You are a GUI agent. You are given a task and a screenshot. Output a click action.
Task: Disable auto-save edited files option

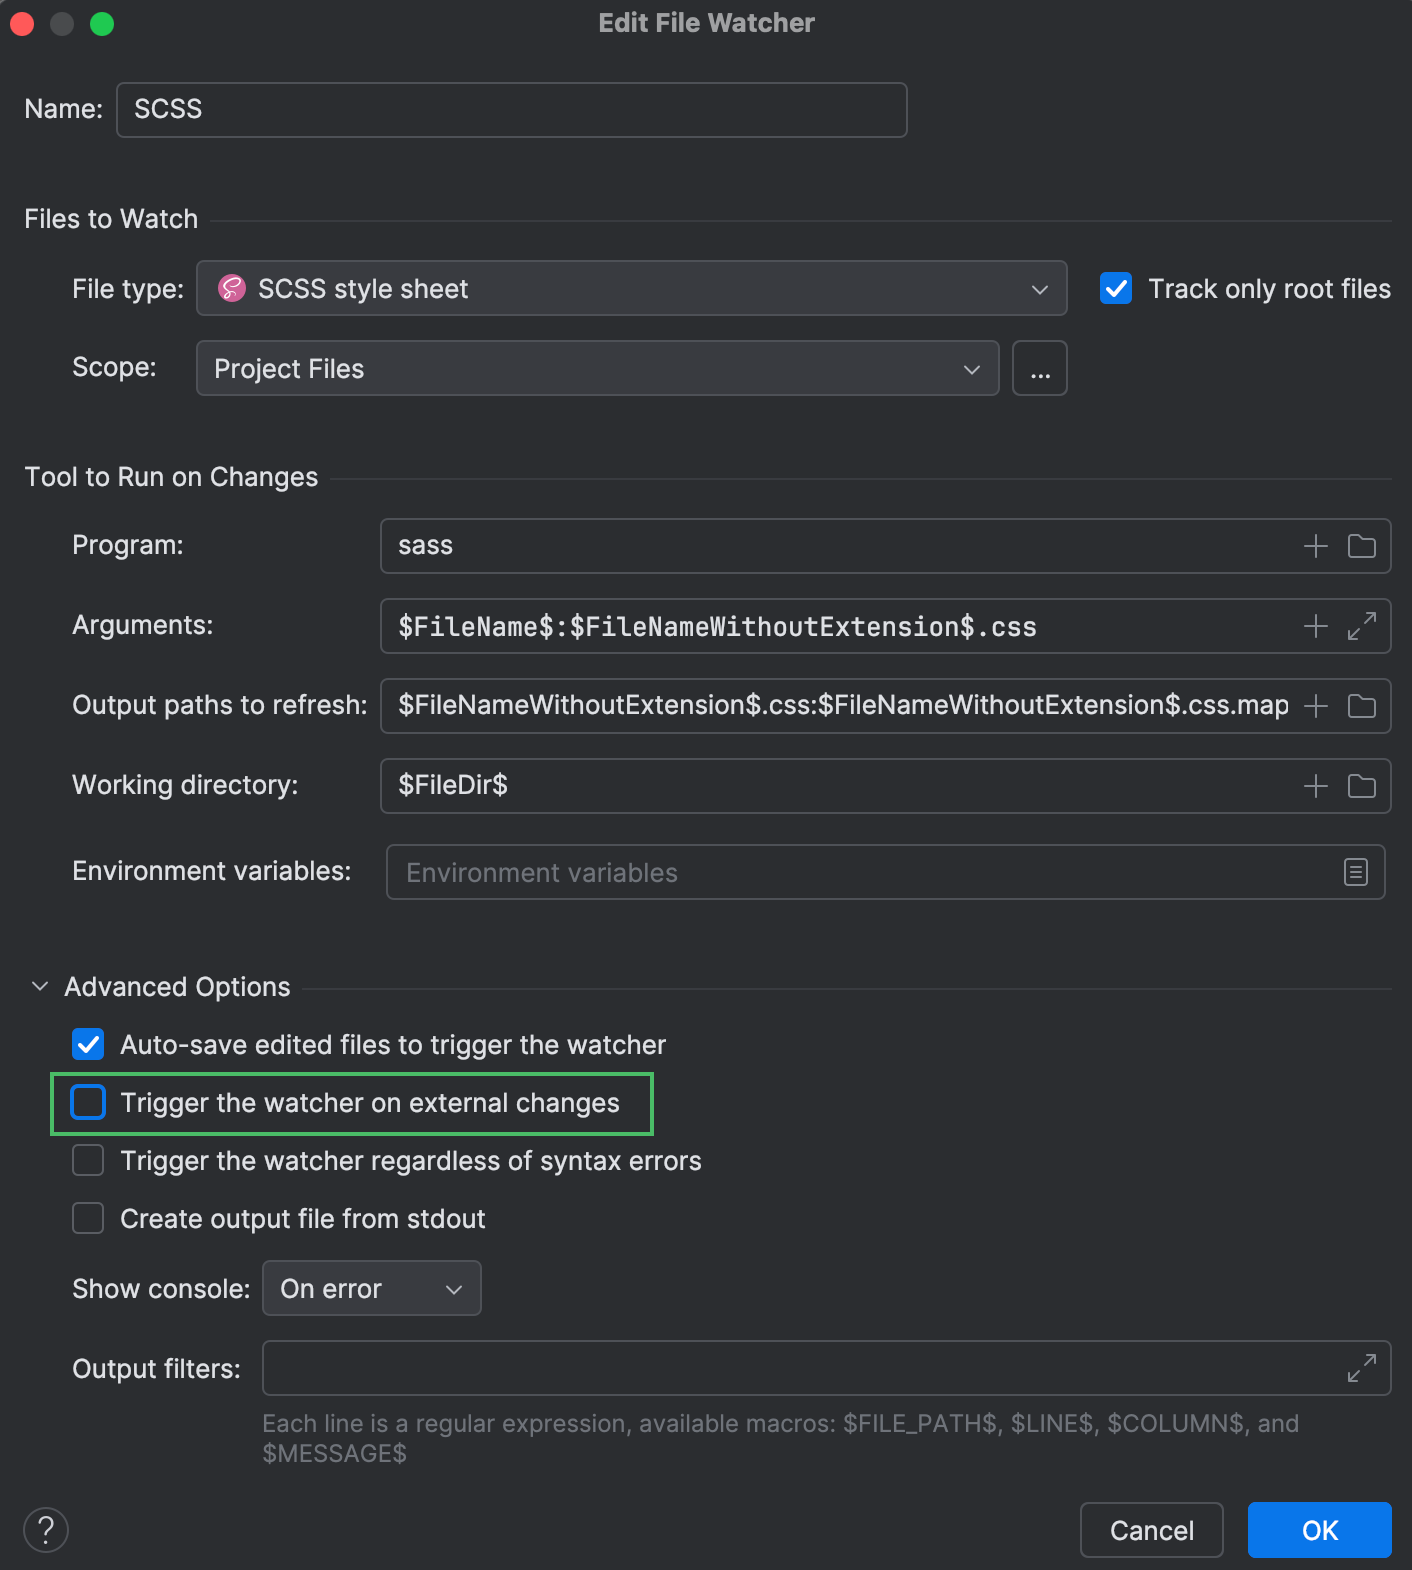pyautogui.click(x=88, y=1044)
